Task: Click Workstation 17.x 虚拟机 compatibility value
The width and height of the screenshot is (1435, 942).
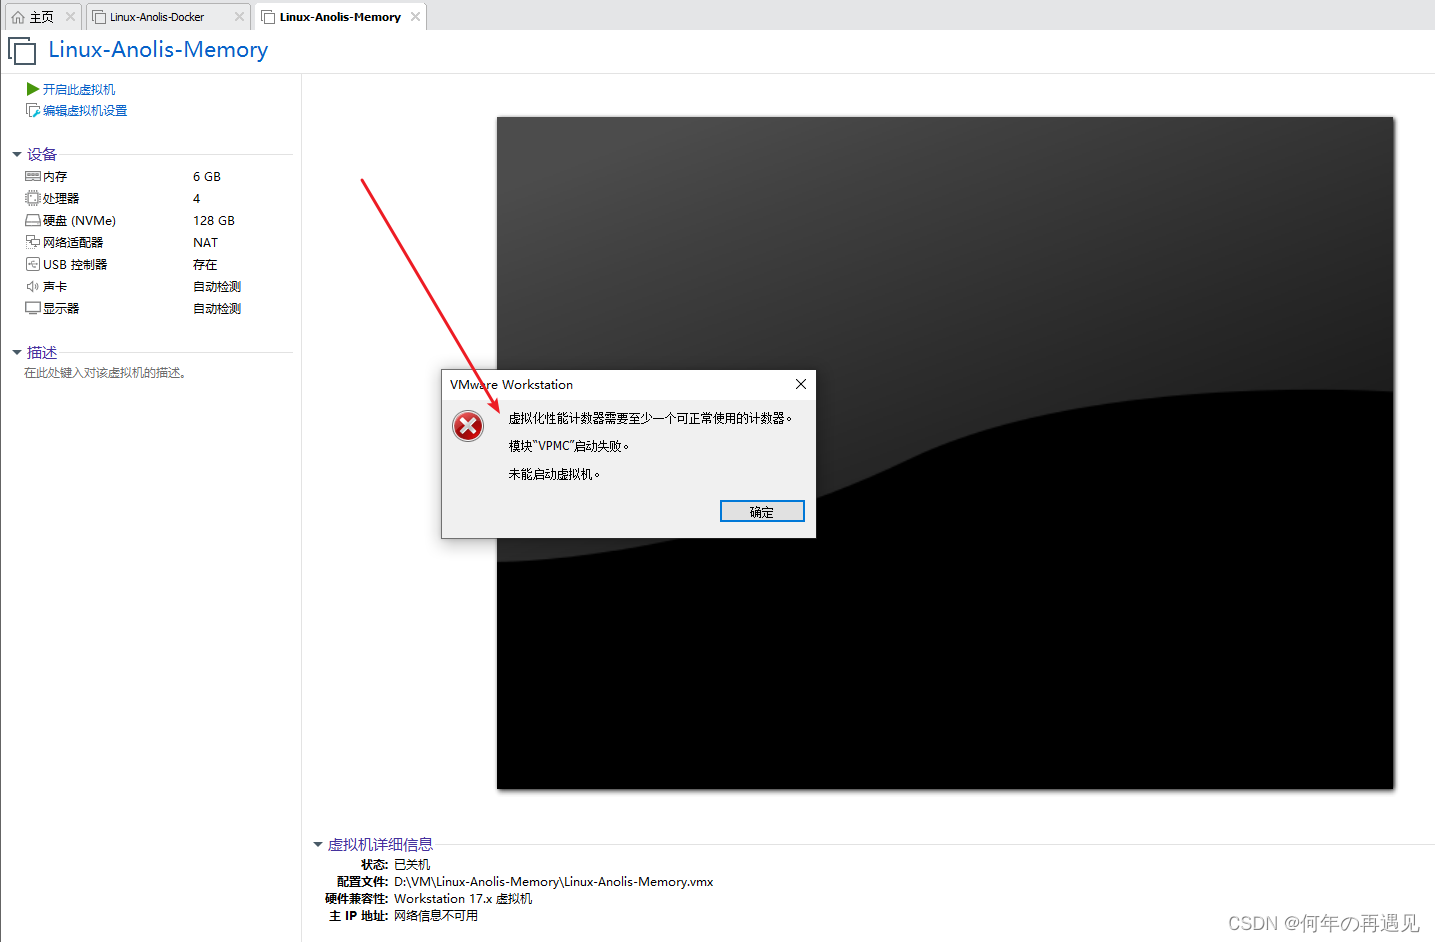Action: [x=463, y=898]
